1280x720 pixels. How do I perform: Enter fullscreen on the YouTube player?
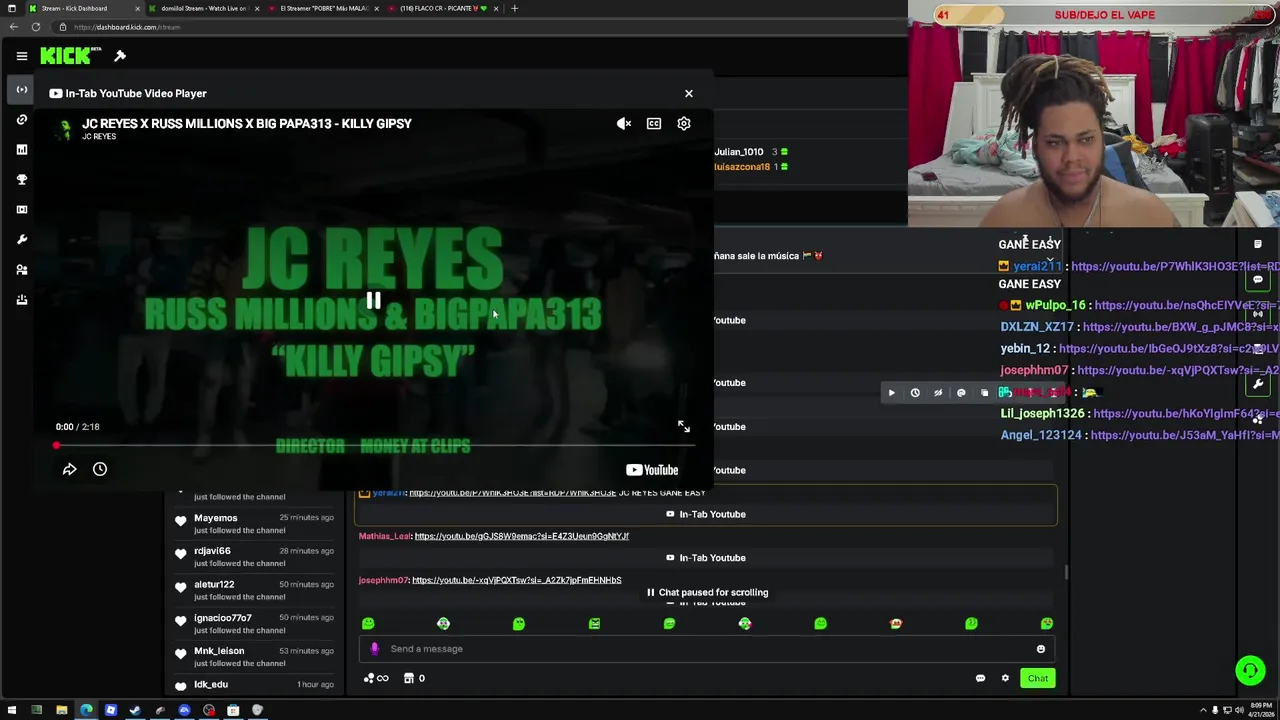(684, 427)
